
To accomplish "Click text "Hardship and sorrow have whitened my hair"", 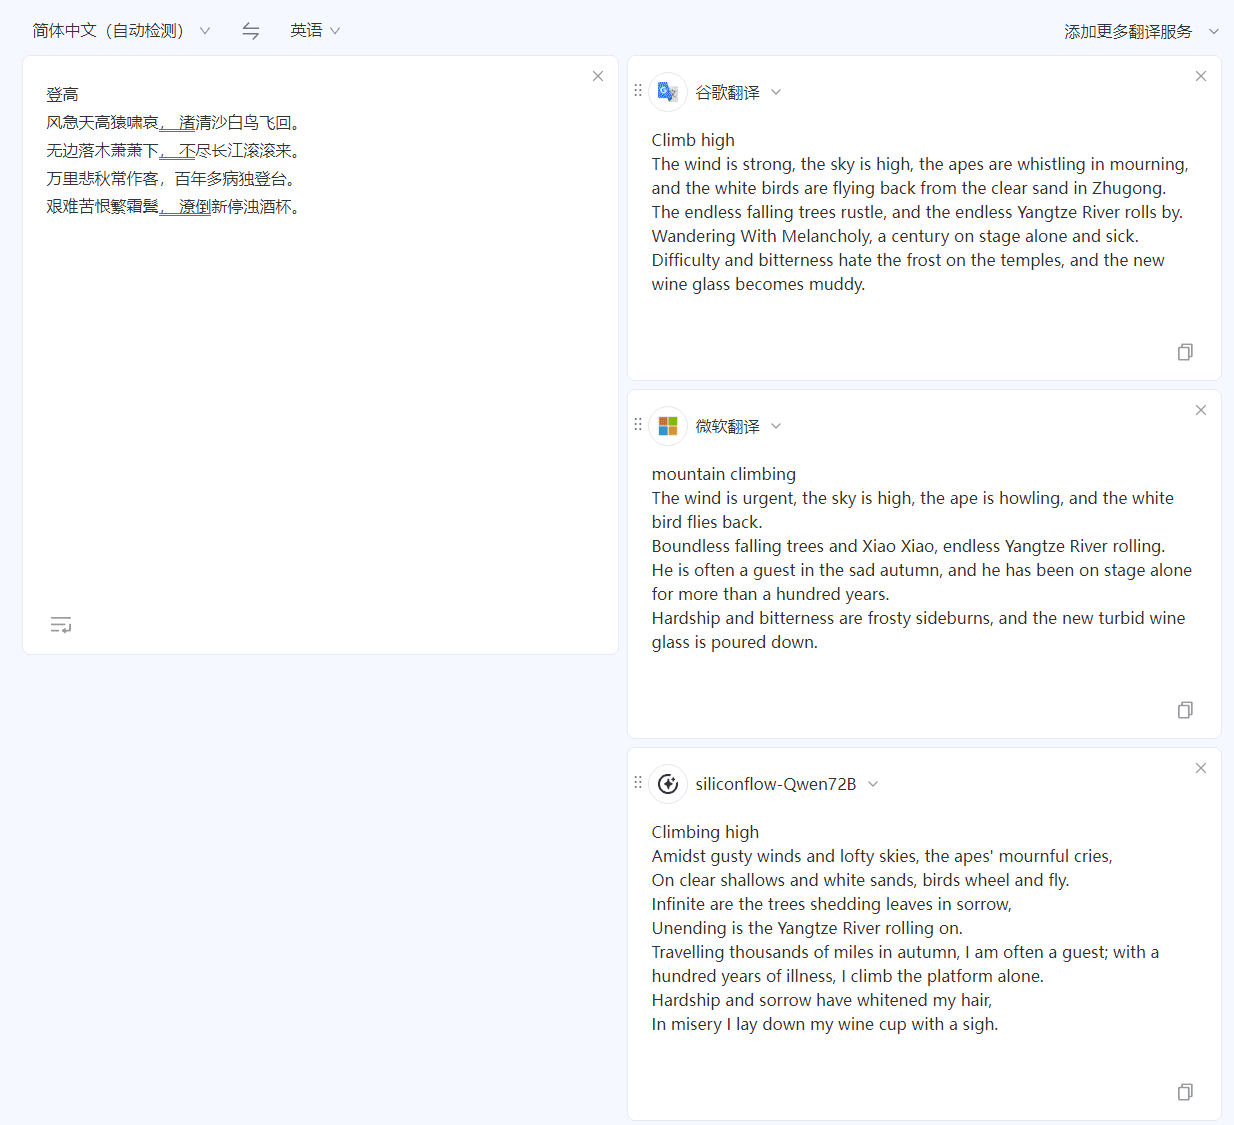I will pyautogui.click(x=819, y=1000).
